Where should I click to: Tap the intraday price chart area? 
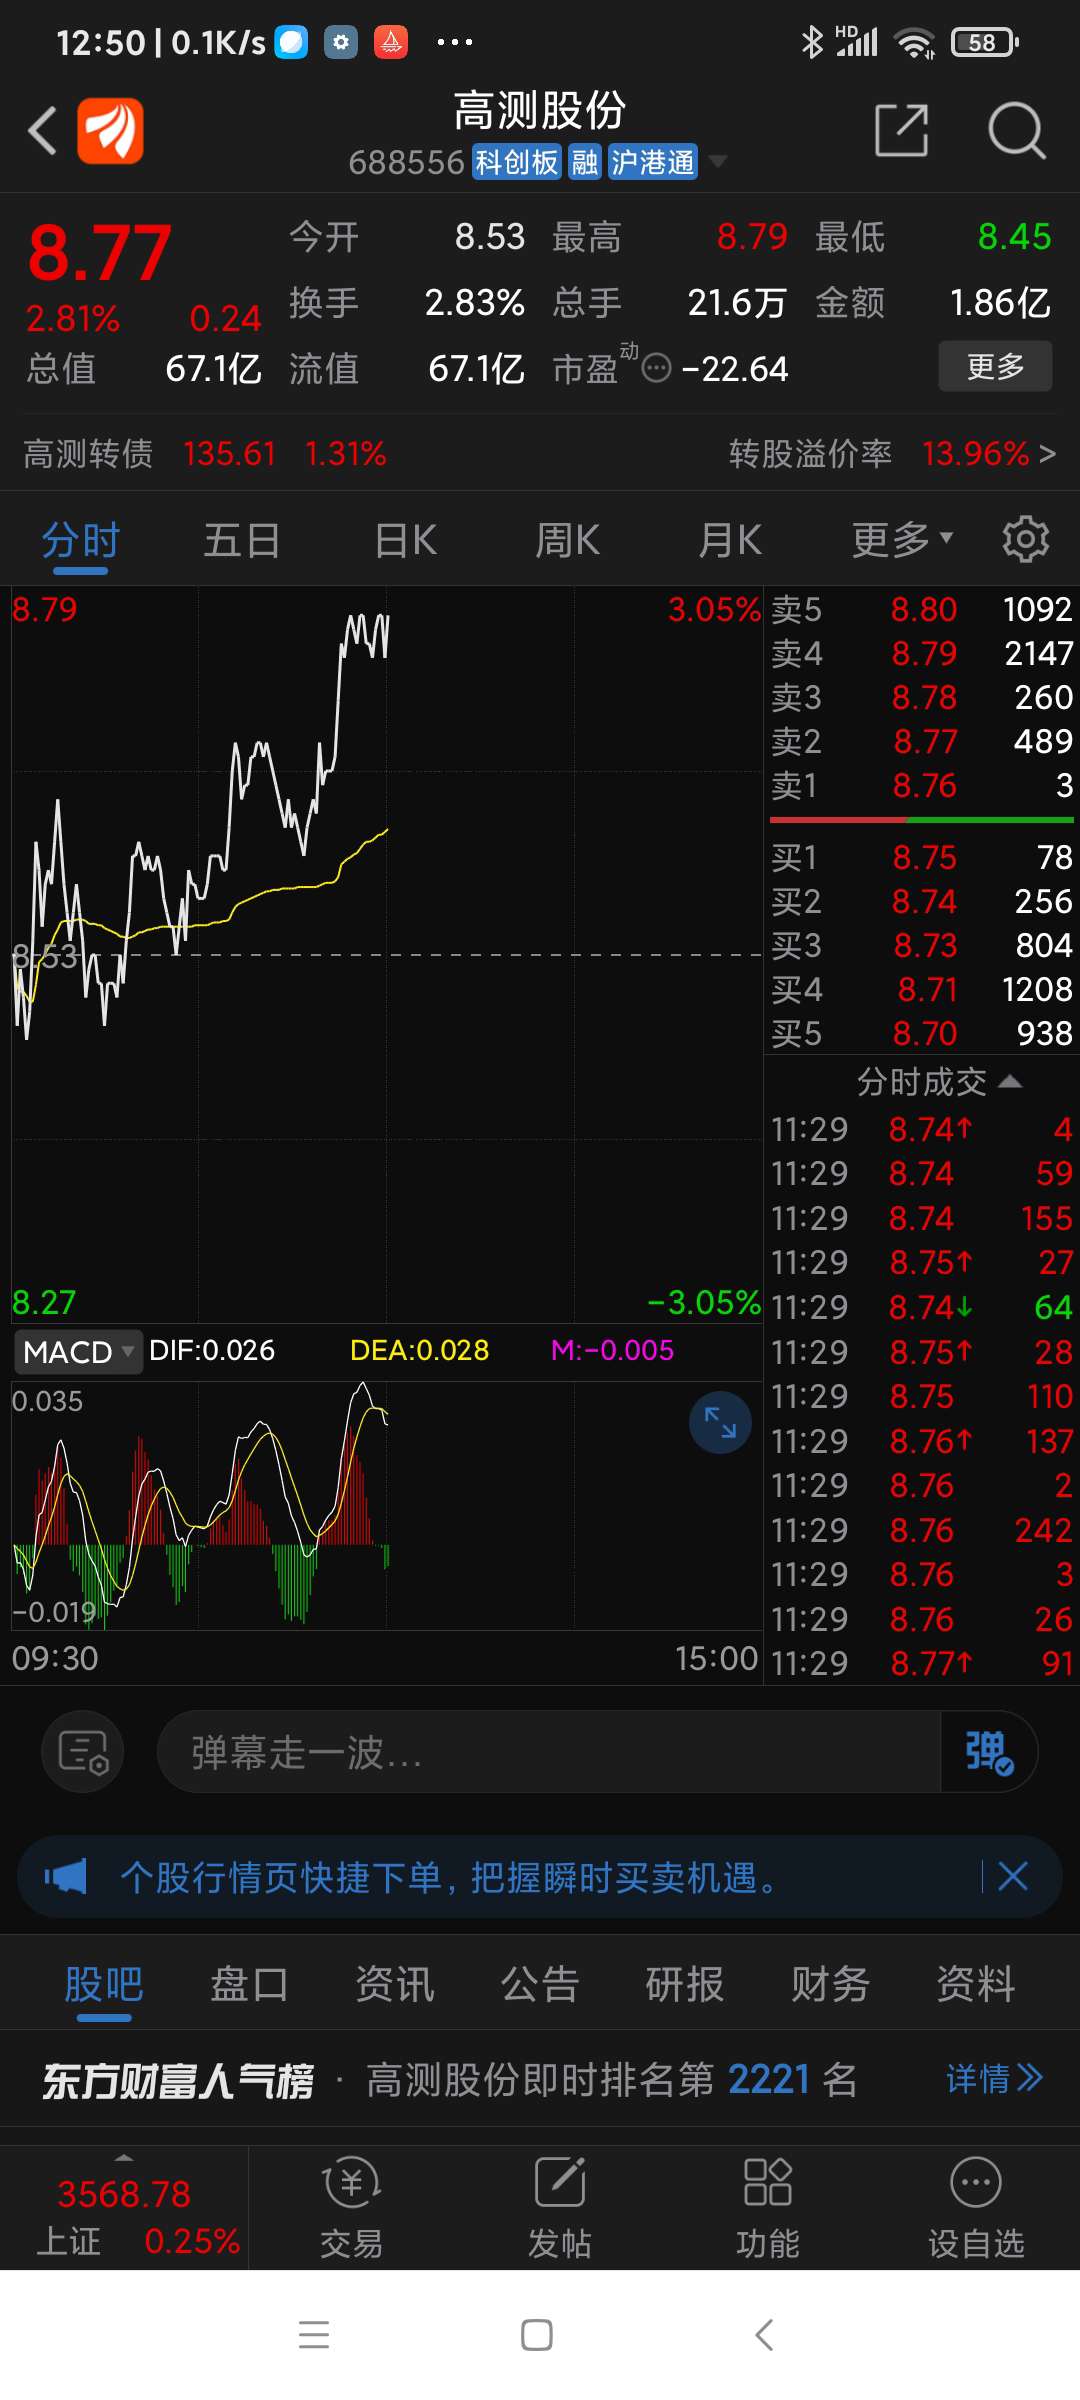(386, 955)
